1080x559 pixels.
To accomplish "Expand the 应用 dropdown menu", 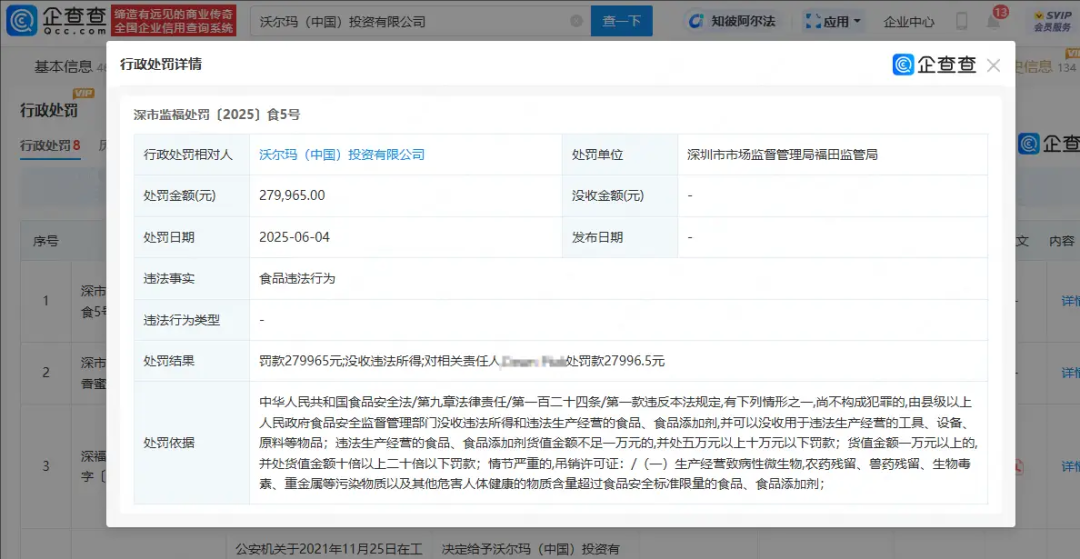I will (x=833, y=21).
